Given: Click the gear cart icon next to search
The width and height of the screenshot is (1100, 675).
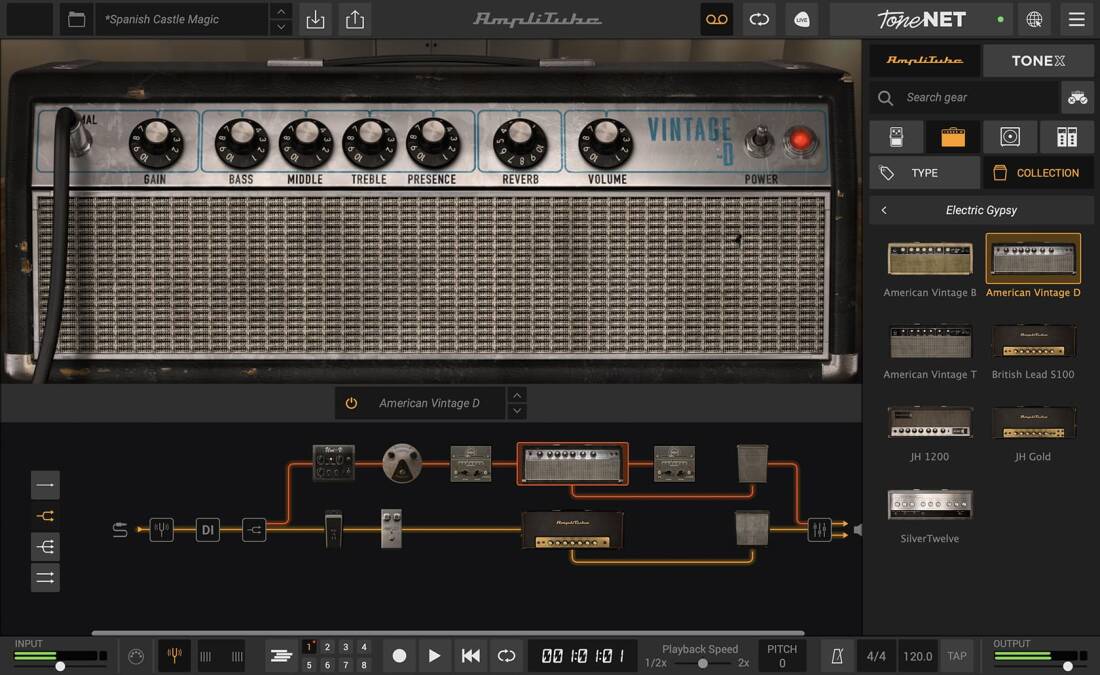Looking at the screenshot, I should click(x=1076, y=97).
